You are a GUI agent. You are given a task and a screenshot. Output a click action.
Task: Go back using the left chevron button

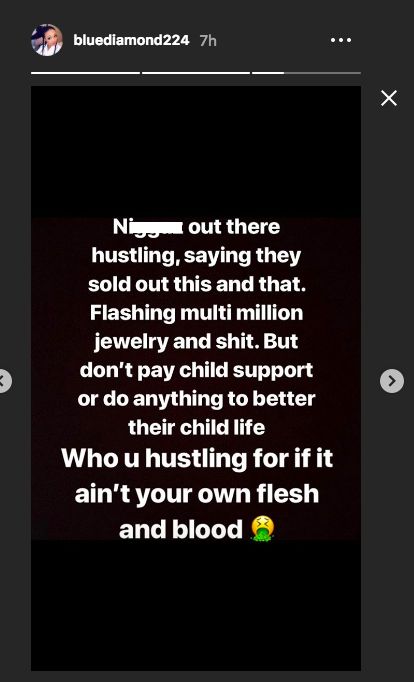4,381
